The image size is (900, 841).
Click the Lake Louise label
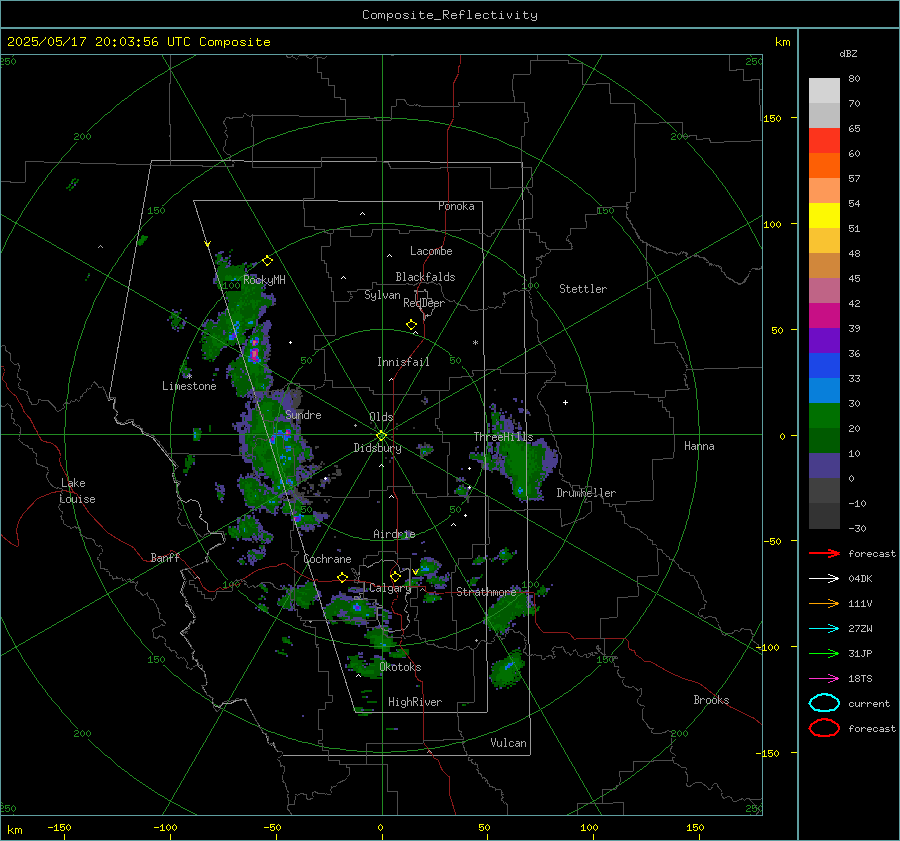(77, 491)
